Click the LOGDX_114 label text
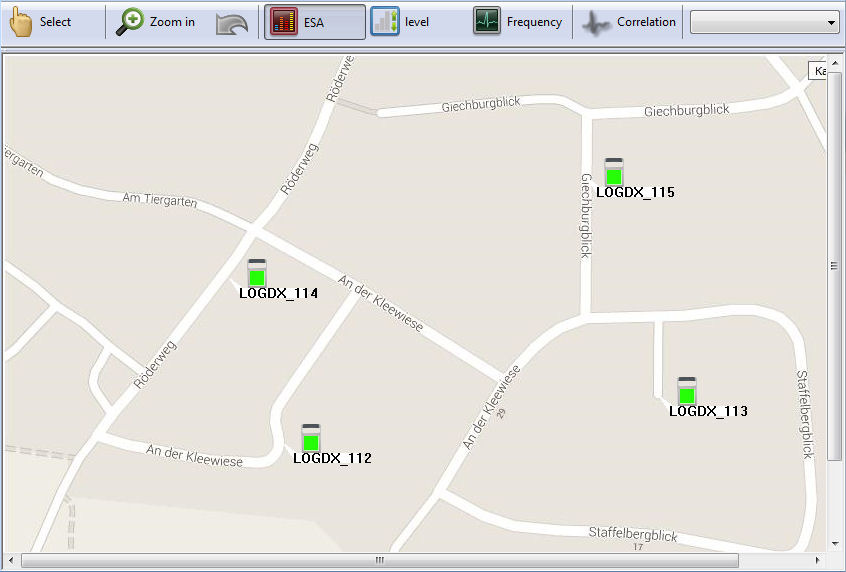 click(278, 293)
